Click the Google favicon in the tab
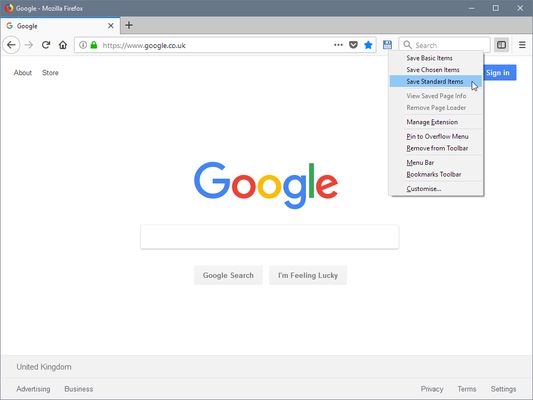 click(x=10, y=25)
